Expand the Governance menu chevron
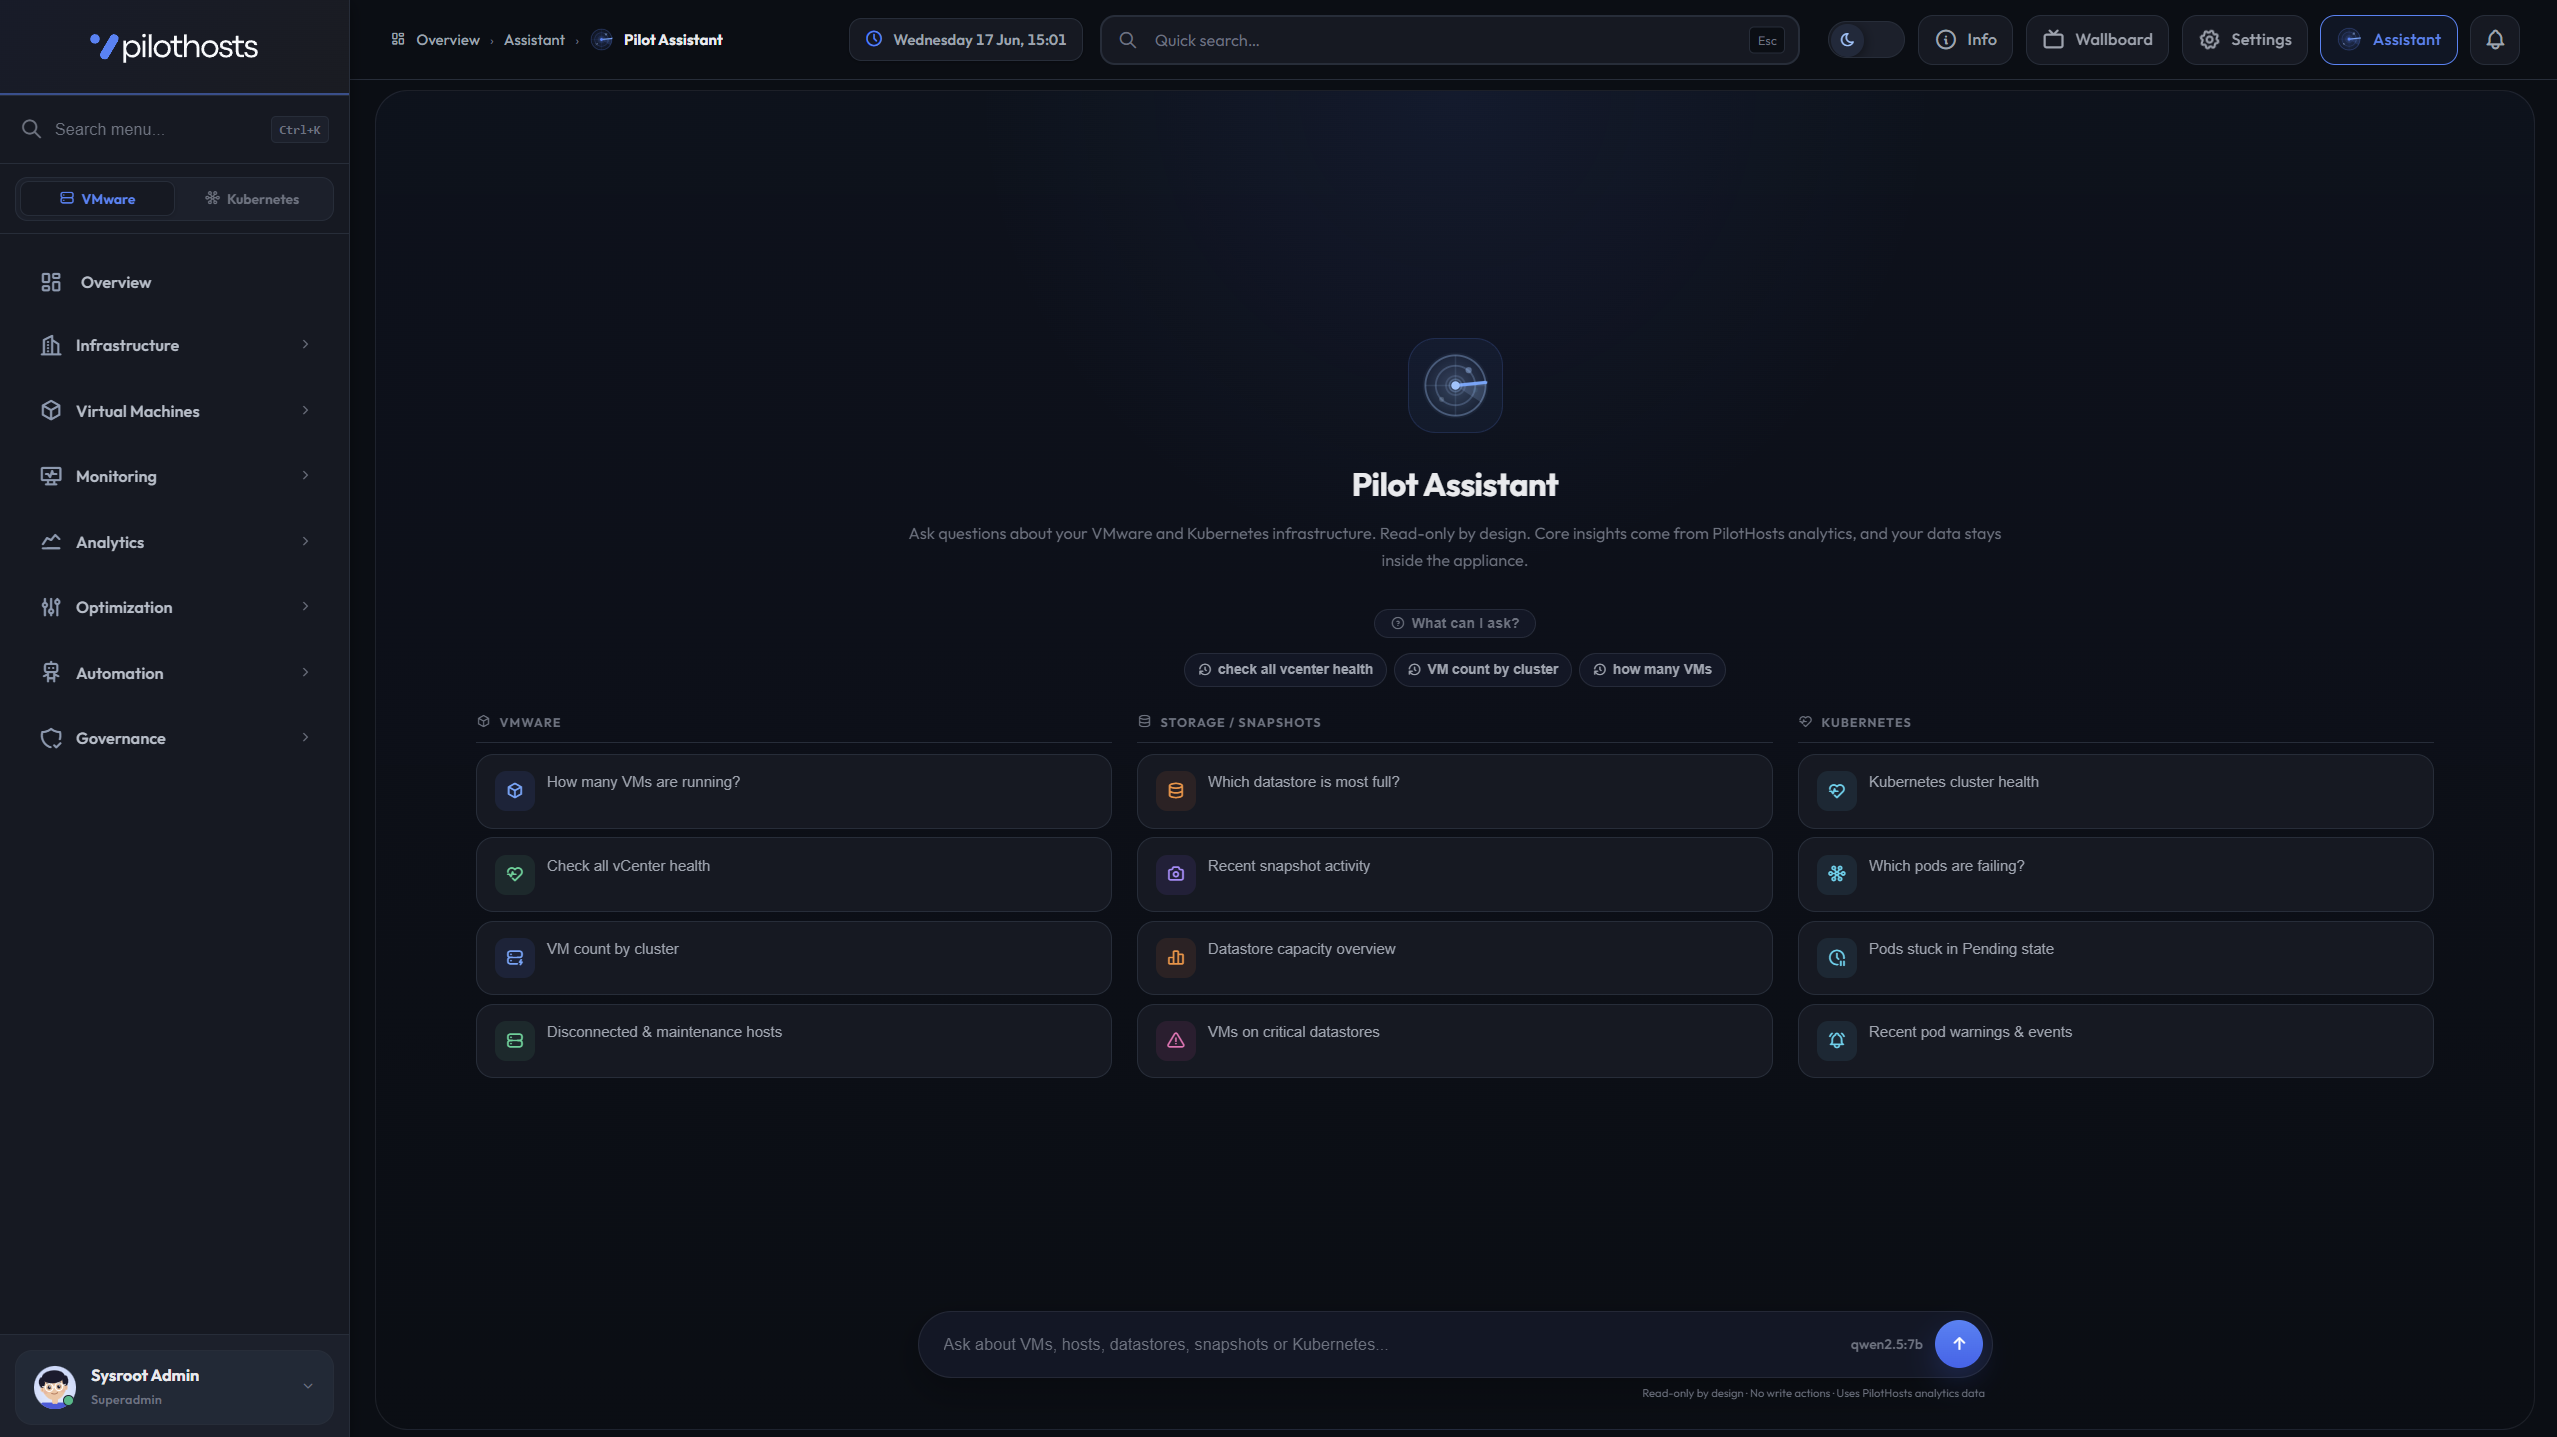 pyautogui.click(x=305, y=738)
